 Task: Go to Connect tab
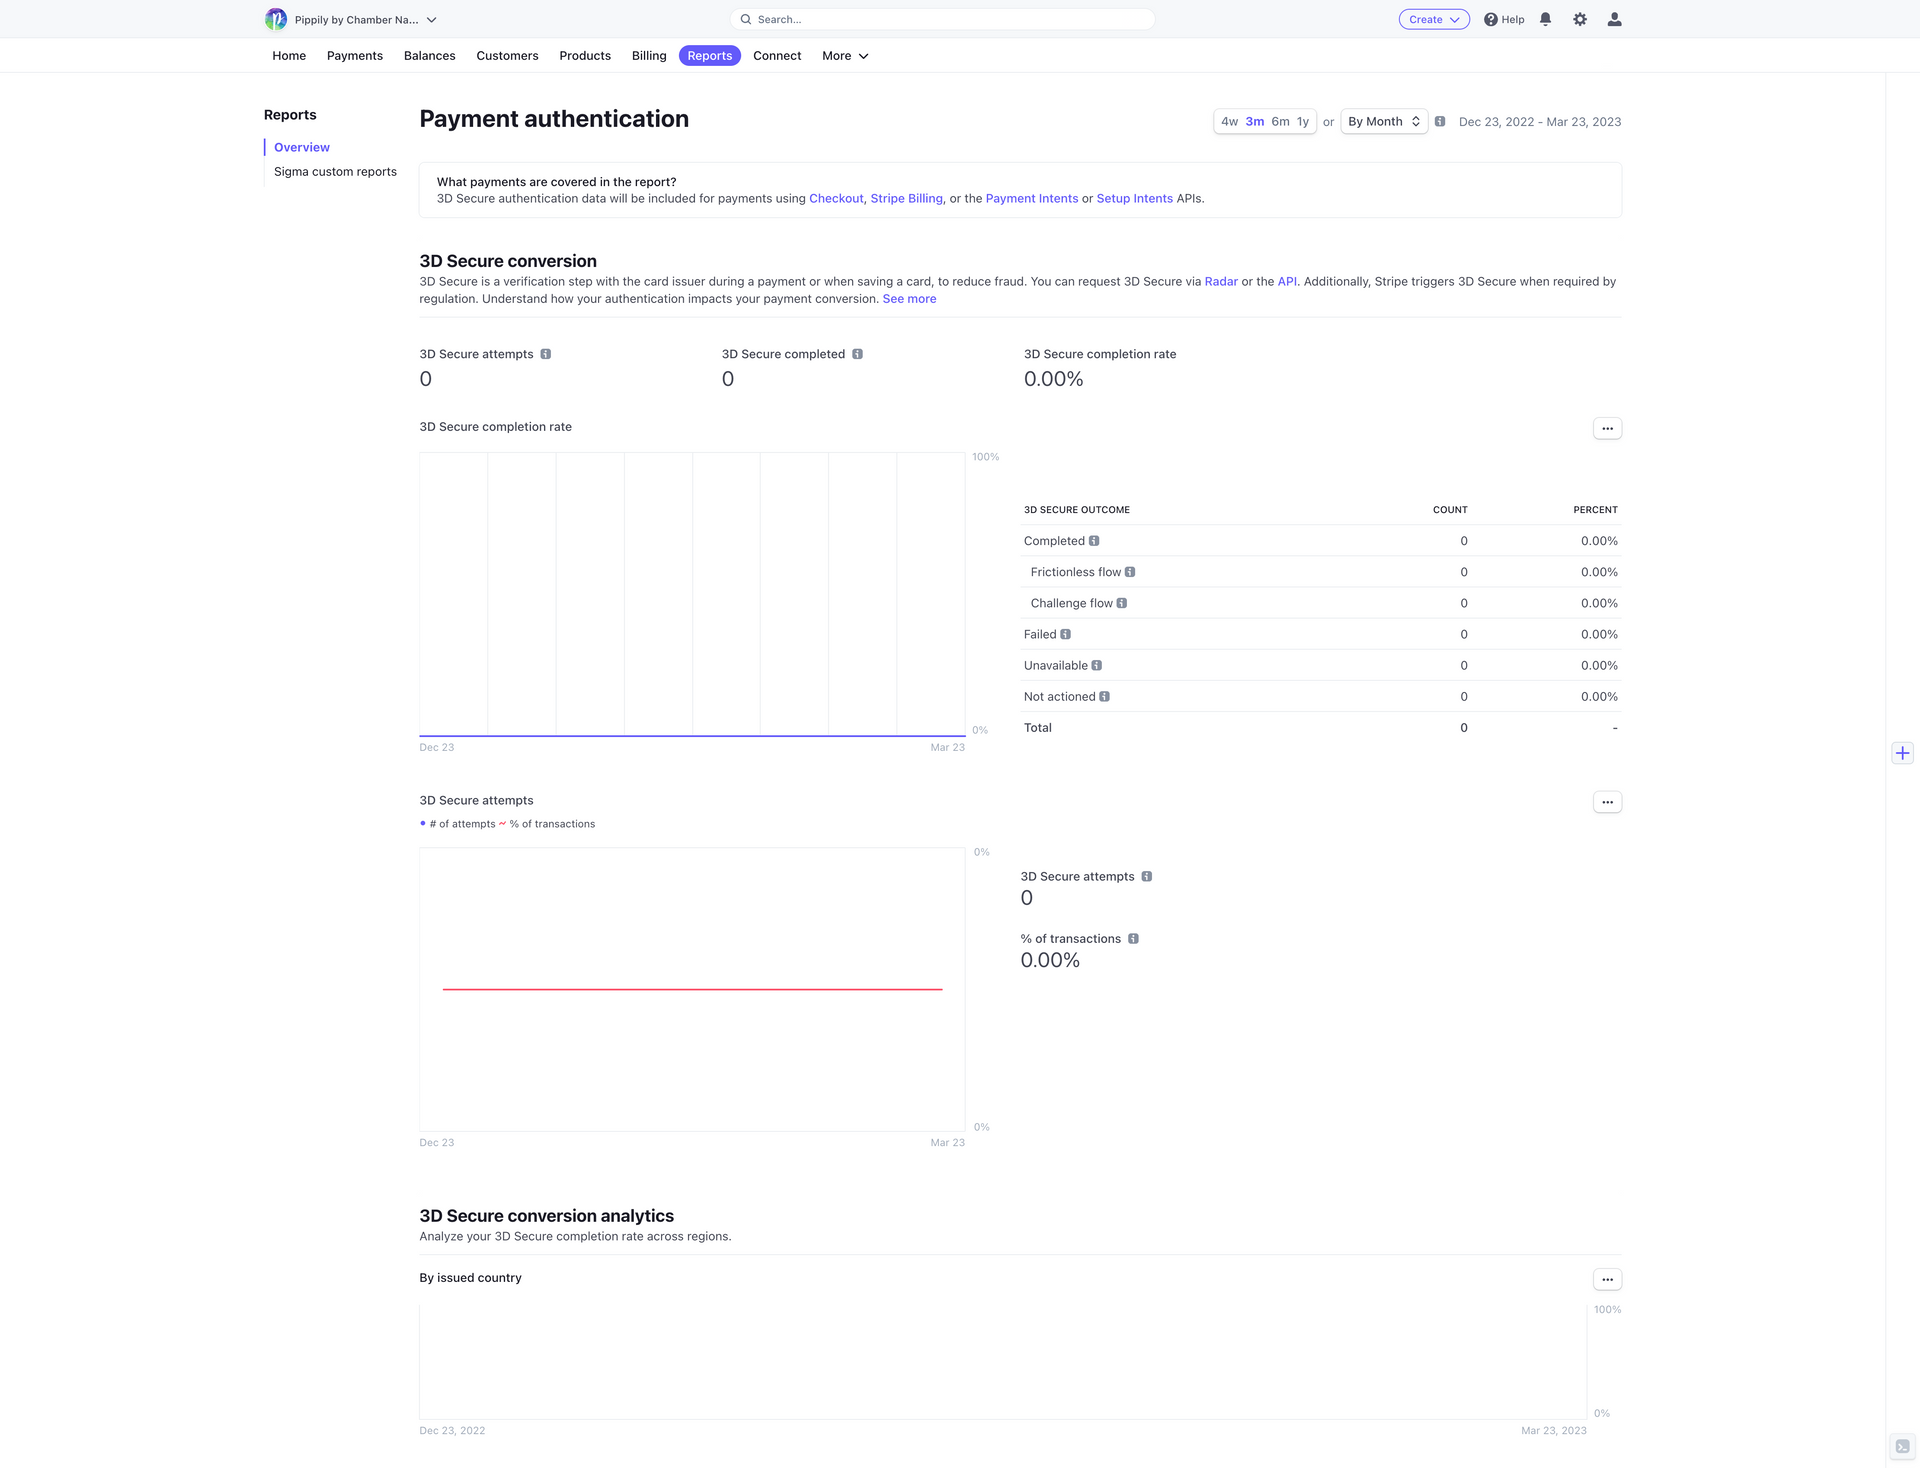[x=777, y=56]
